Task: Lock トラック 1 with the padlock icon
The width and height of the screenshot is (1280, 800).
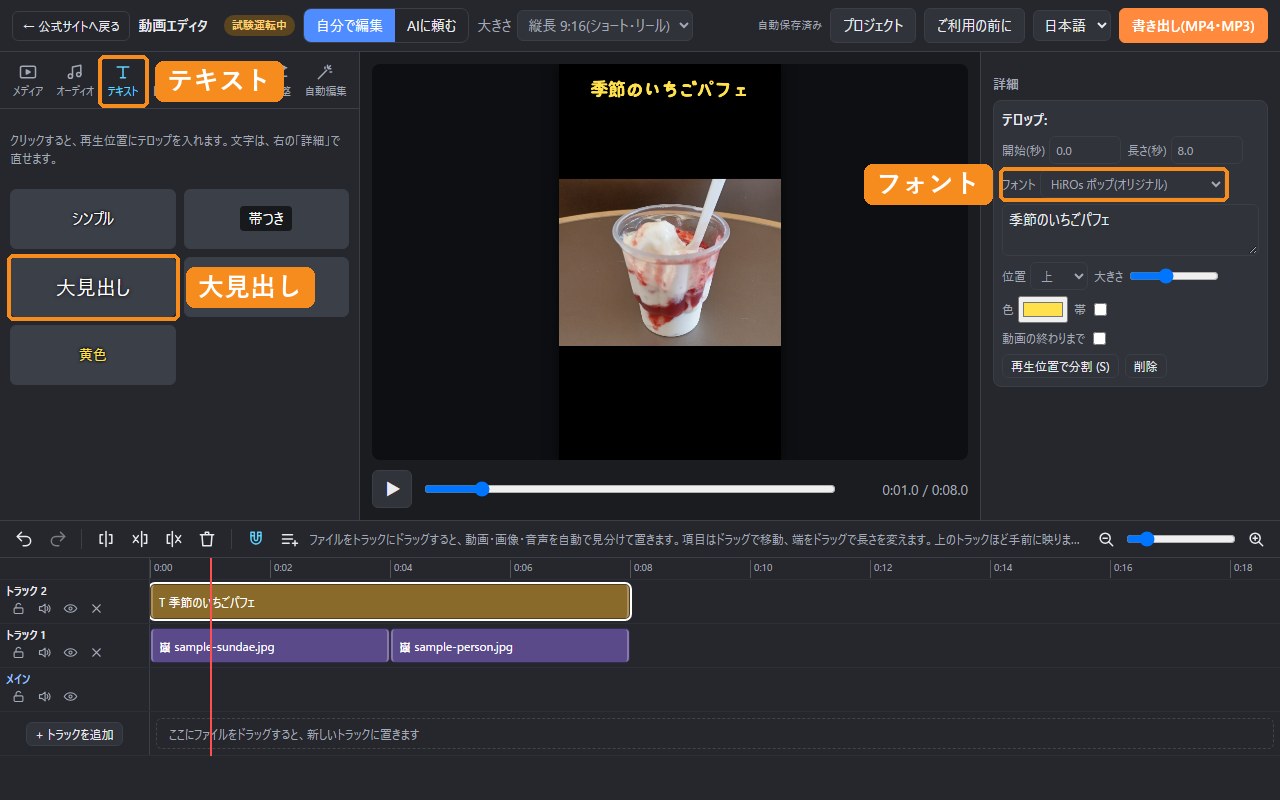Action: 18,652
